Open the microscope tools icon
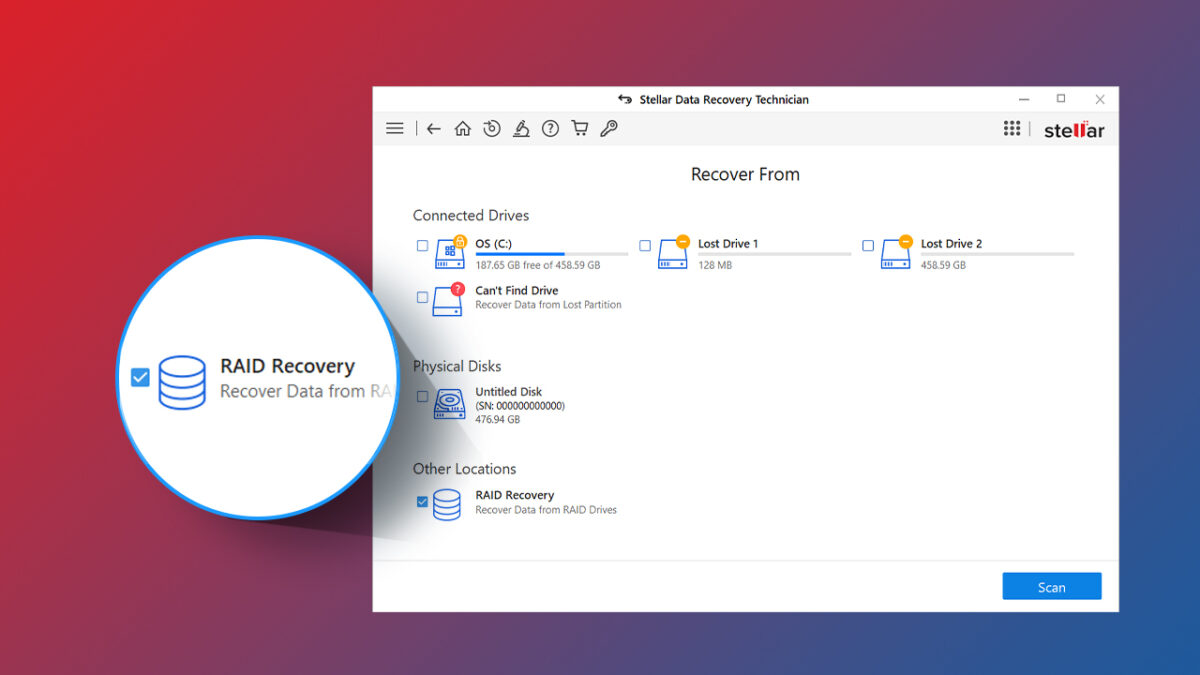This screenshot has height=675, width=1200. pyautogui.click(x=520, y=128)
